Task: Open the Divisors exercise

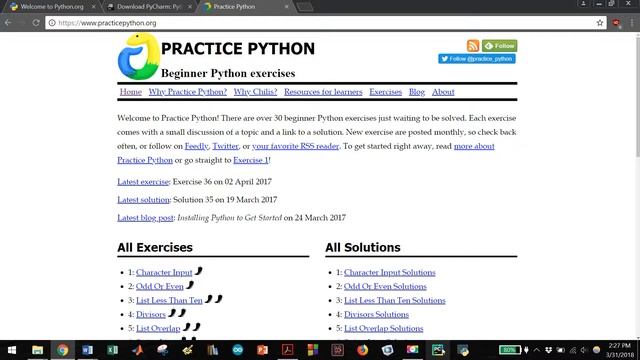Action: (151, 314)
